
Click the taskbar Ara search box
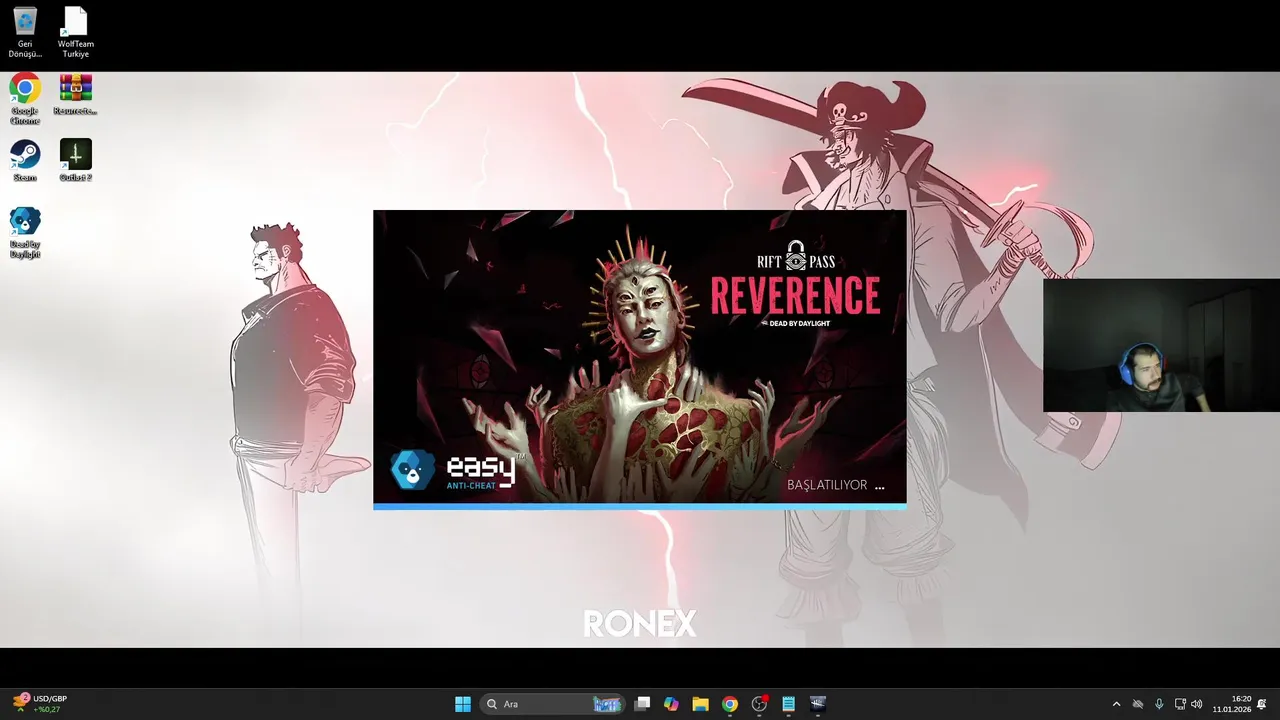(x=553, y=704)
